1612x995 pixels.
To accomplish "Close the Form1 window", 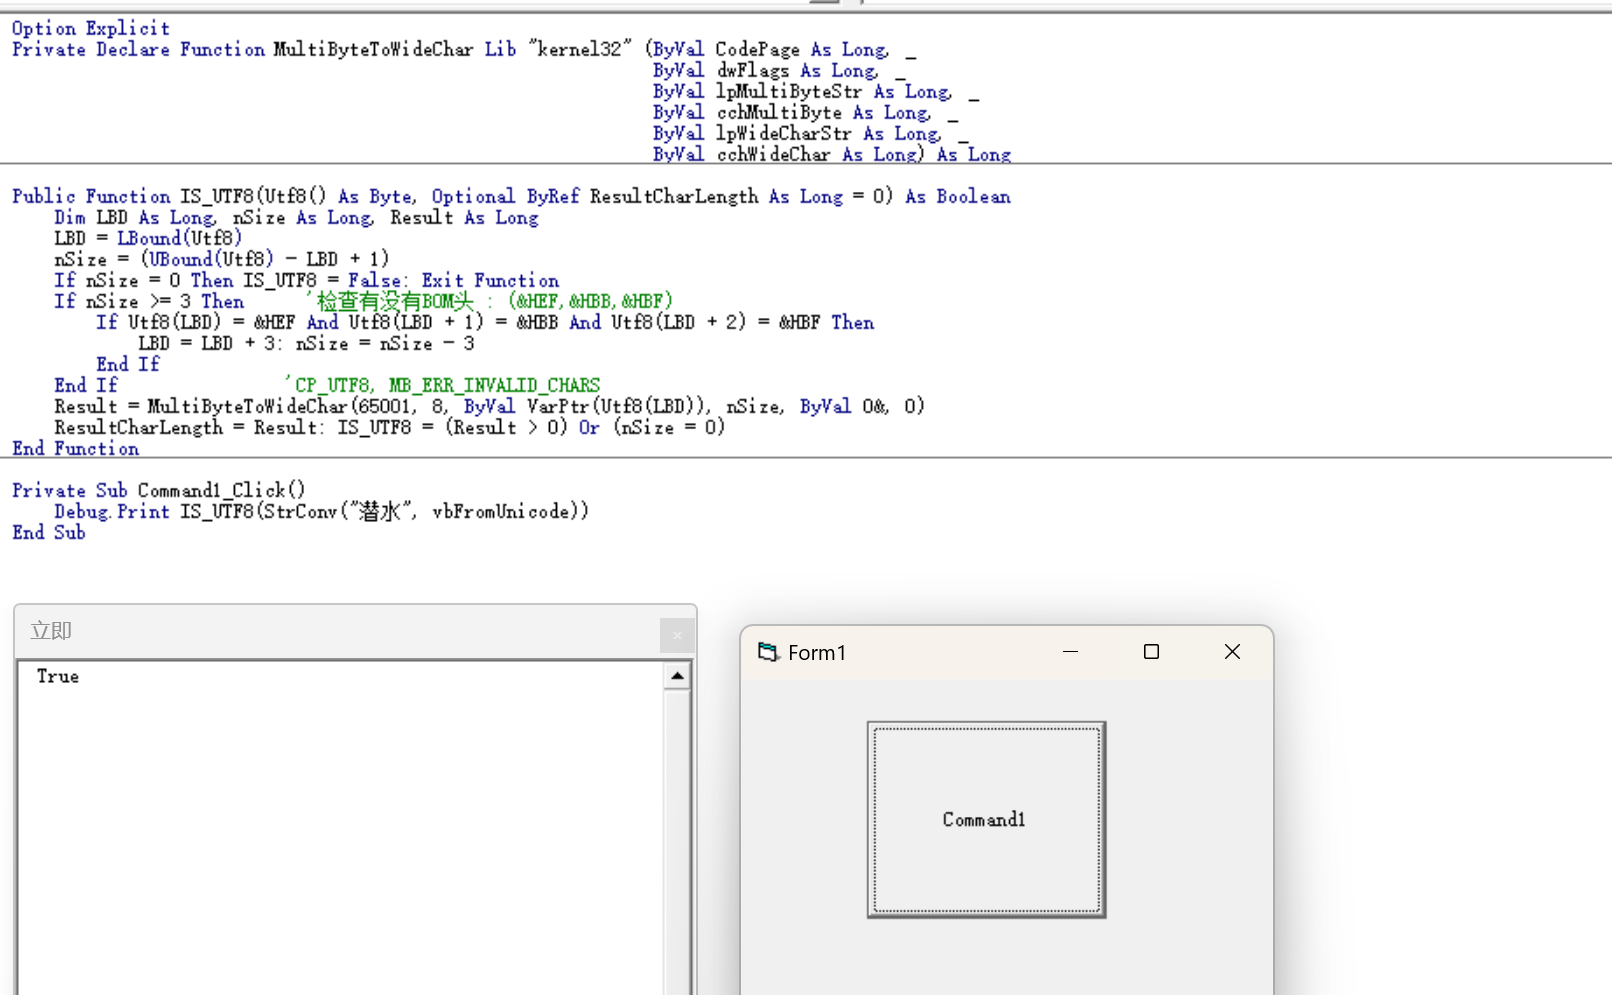I will tap(1232, 652).
